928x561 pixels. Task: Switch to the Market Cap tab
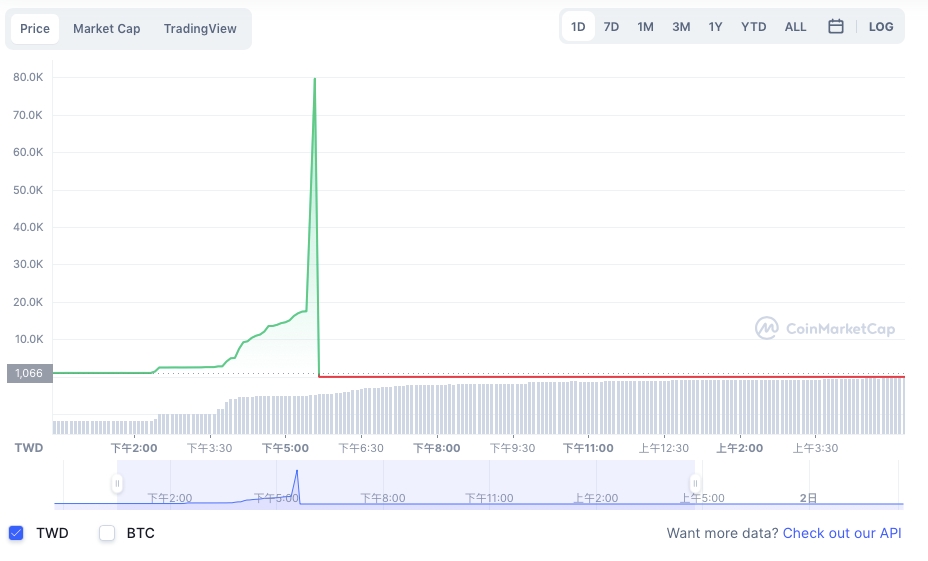point(107,28)
